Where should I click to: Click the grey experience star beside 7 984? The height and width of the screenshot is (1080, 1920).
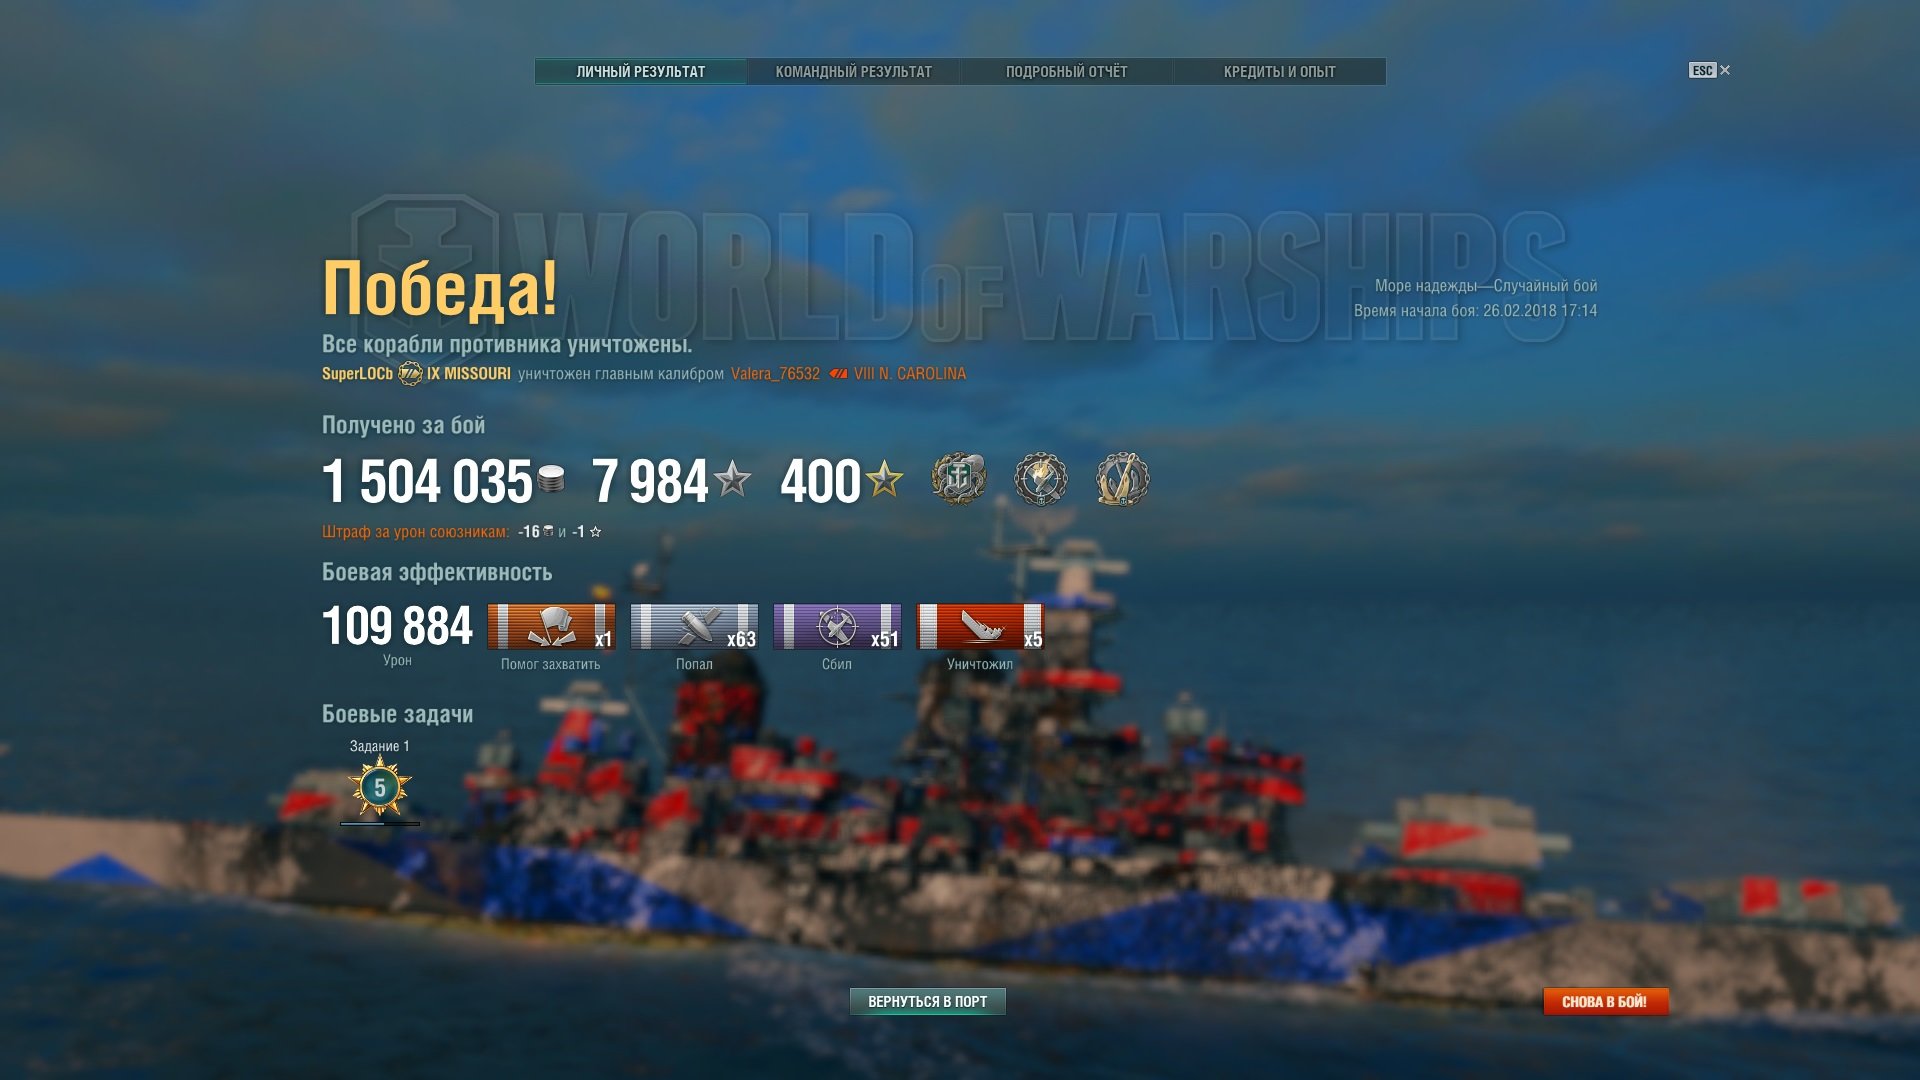[733, 479]
